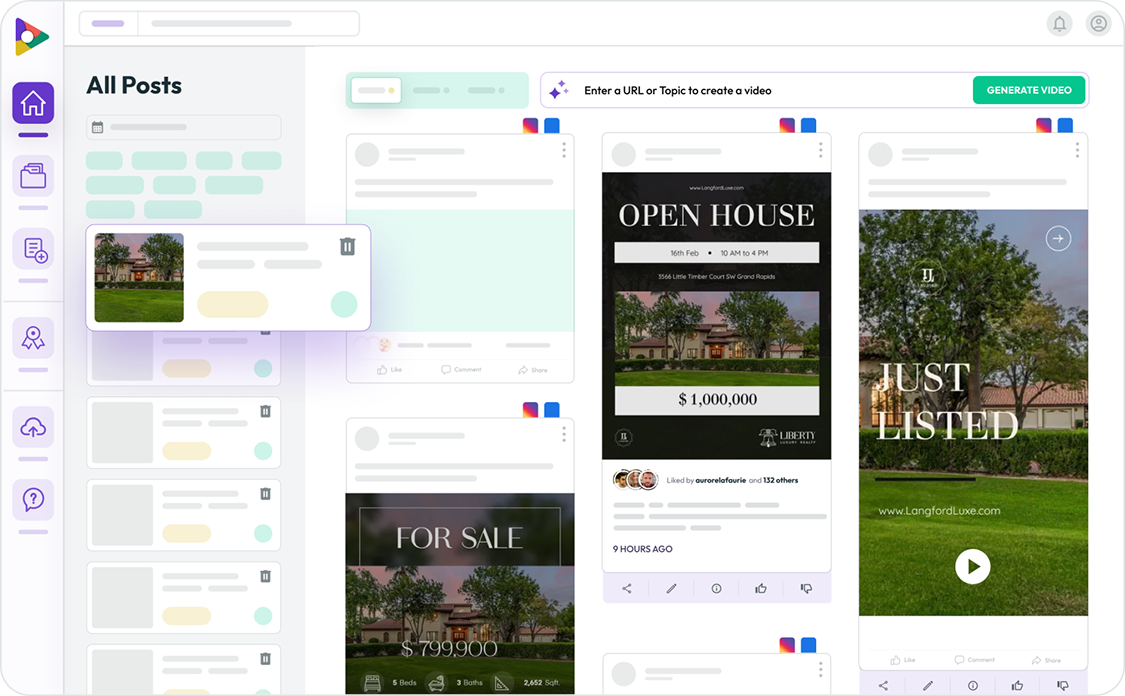Click 'Liked by aurorelafourie and 132 others' text
The height and width of the screenshot is (696, 1125).
pos(732,480)
